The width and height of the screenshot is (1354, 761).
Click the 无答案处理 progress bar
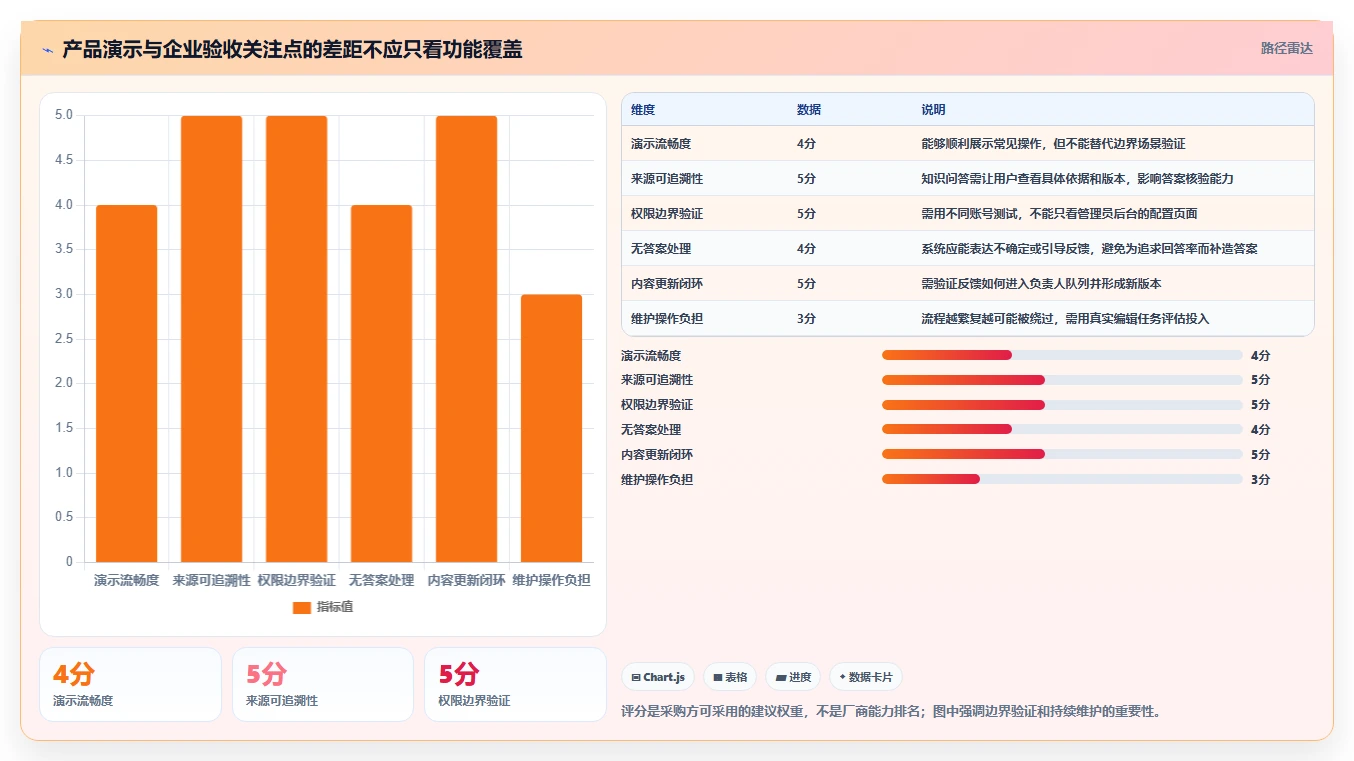[1062, 429]
